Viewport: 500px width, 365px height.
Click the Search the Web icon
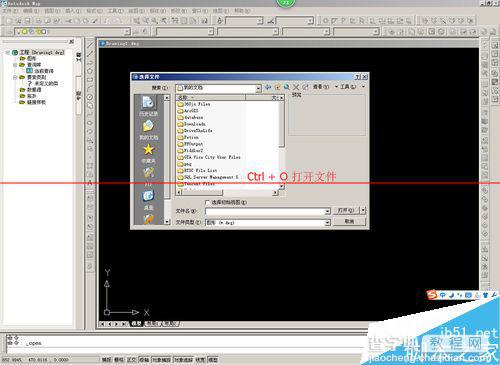pos(286,87)
